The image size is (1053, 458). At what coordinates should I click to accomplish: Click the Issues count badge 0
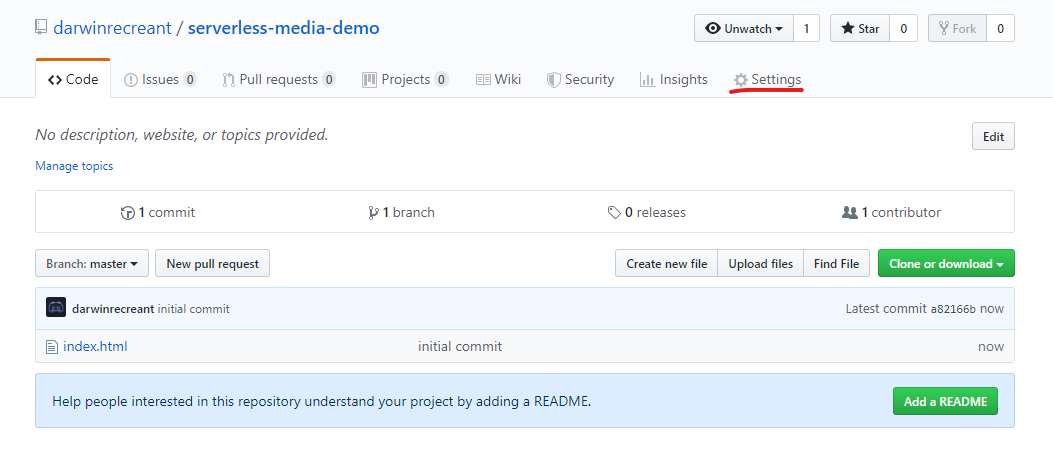pyautogui.click(x=190, y=79)
